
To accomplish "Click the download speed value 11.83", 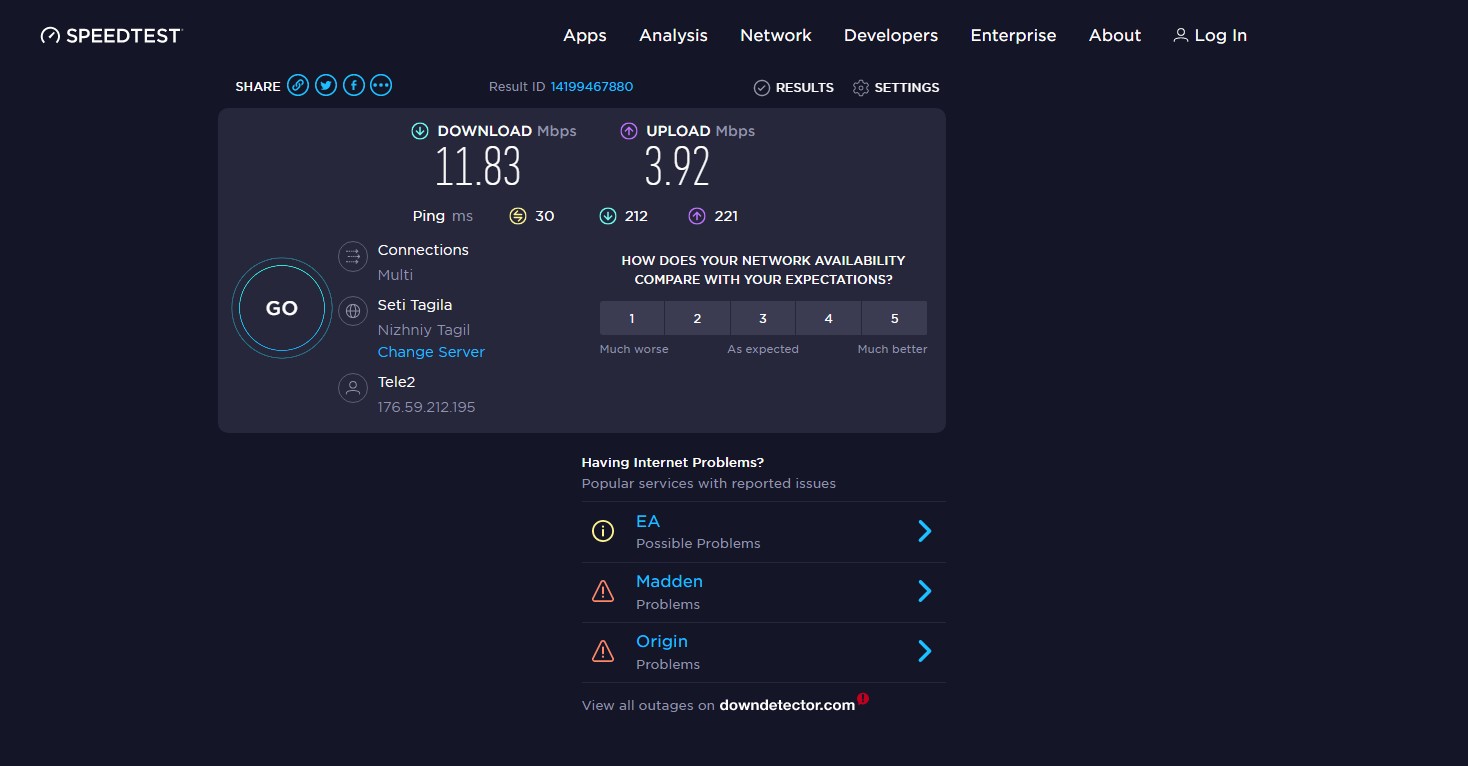I will click(478, 166).
